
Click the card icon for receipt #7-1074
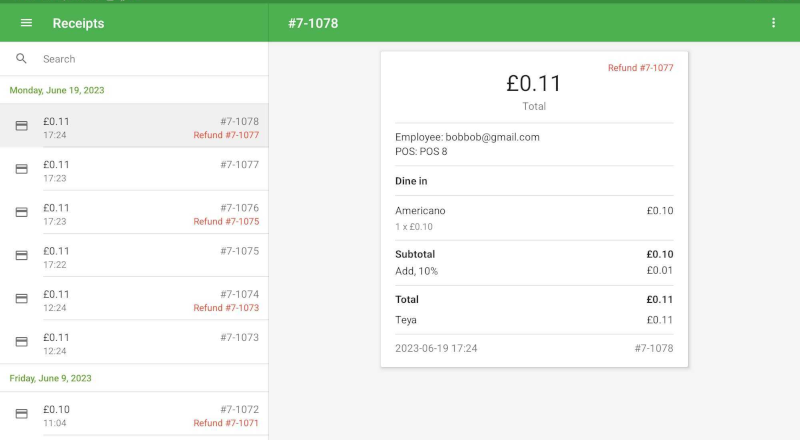[21, 298]
